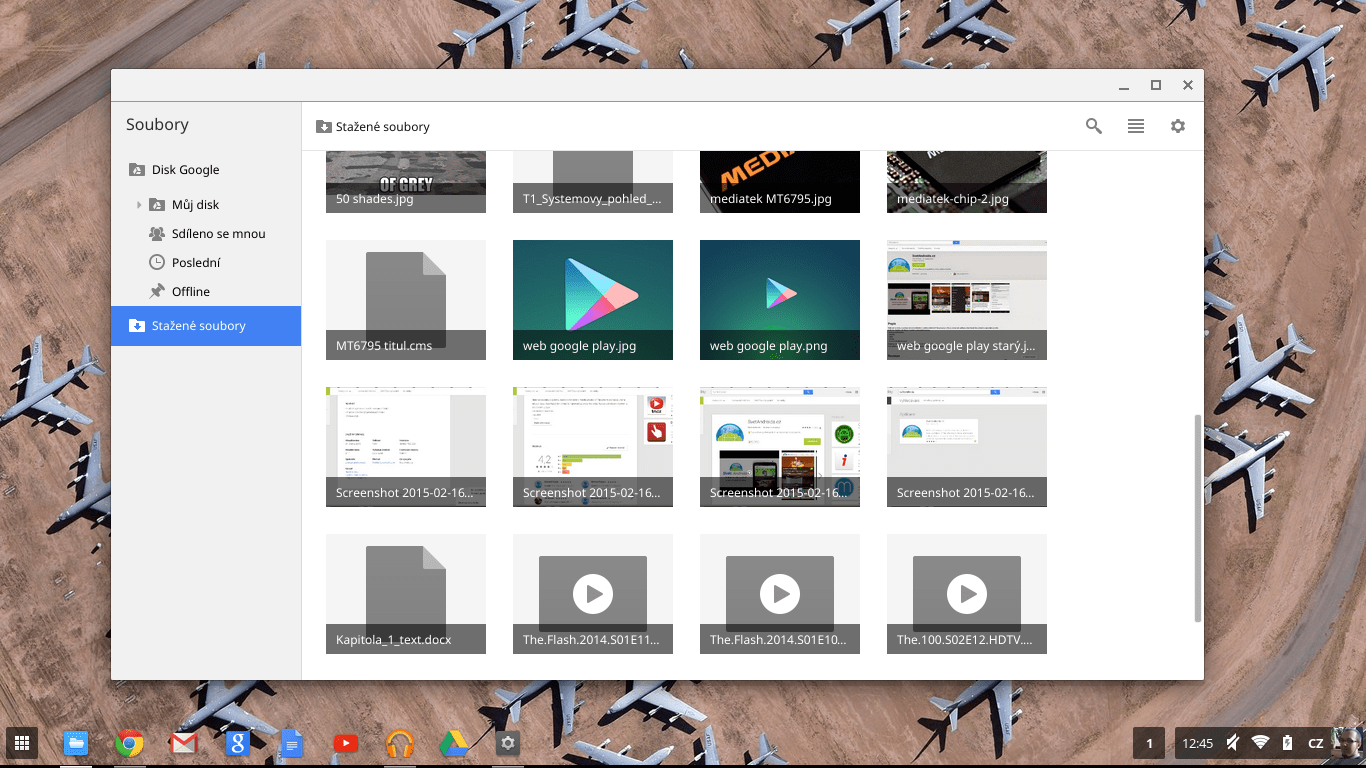Open Gmail from the shelf
This screenshot has width=1366, height=768.
[184, 743]
